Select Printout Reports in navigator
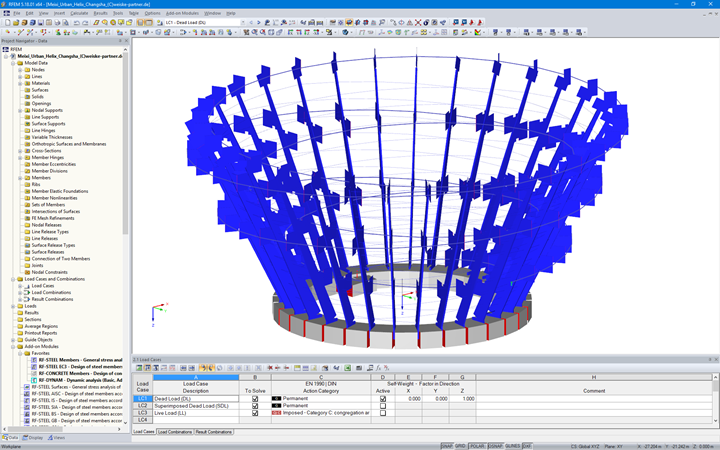Screen dimensions: 720x450 tap(40, 333)
